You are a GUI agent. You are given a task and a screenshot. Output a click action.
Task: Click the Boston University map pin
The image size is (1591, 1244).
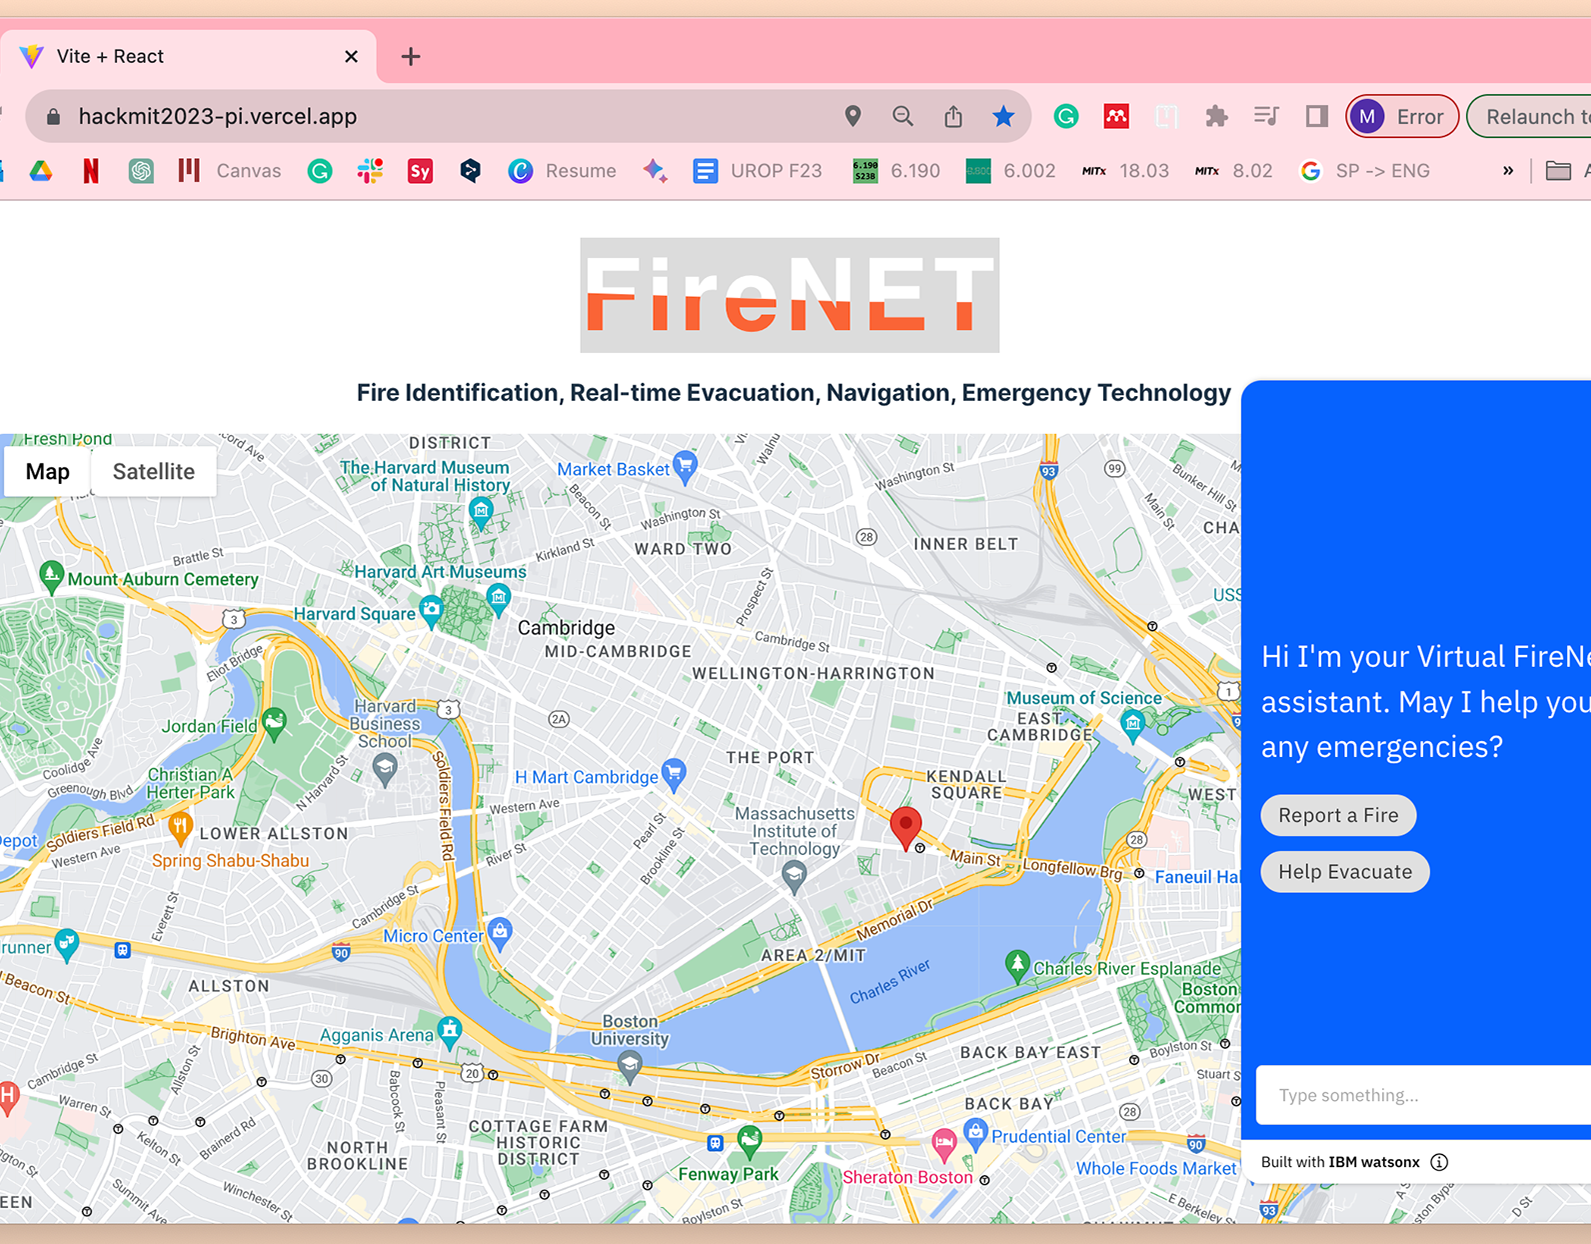630,1068
